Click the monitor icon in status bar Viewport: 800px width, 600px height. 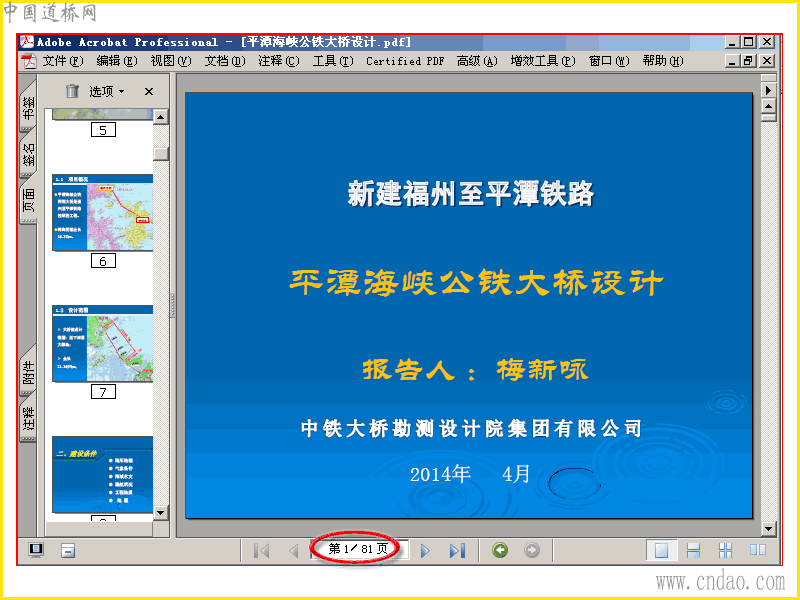pos(36,550)
